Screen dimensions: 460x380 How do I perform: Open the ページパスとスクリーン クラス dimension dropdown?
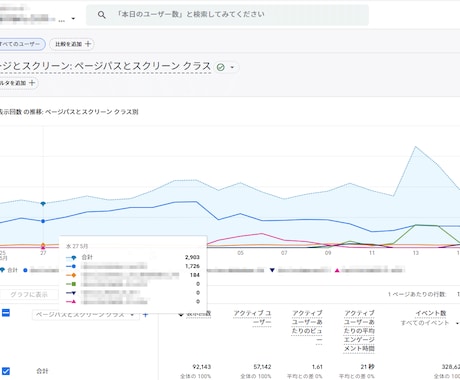[x=86, y=315]
